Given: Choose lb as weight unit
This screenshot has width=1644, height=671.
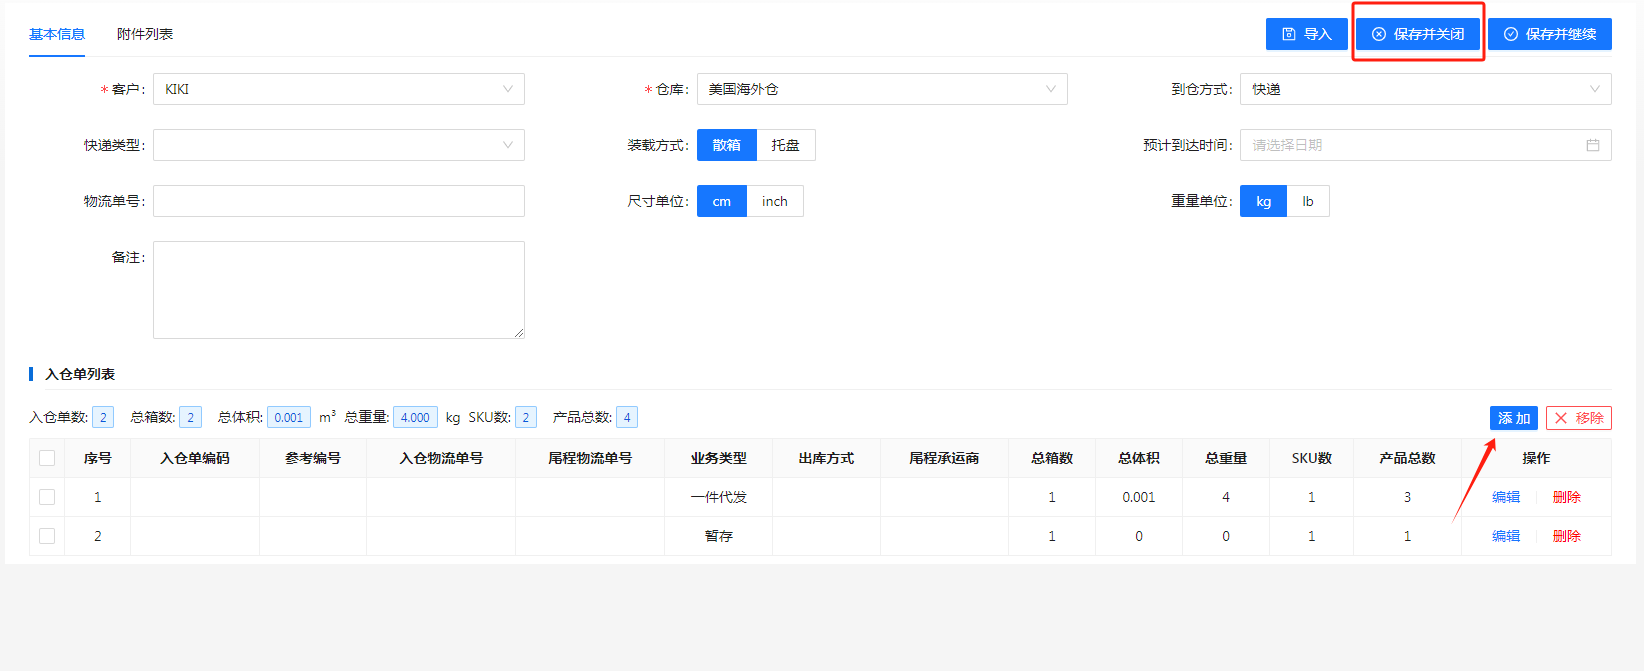Looking at the screenshot, I should click(1308, 201).
